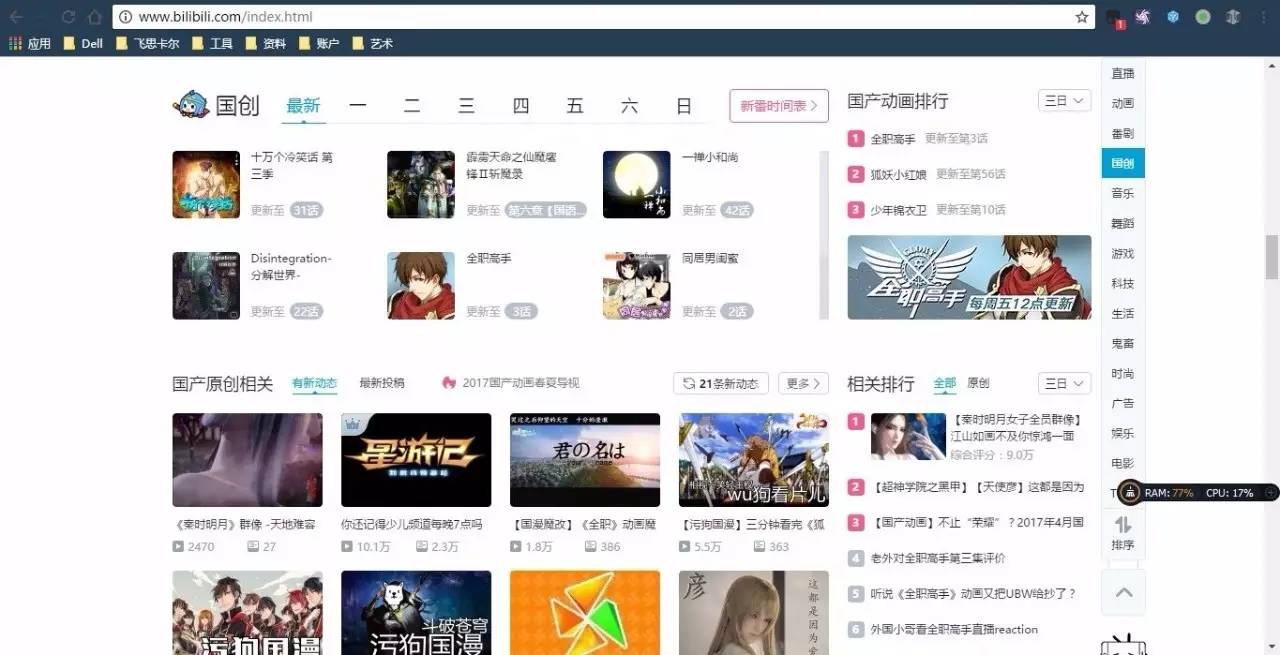This screenshot has width=1280, height=655.
Task: Click the 21条新动态 refresh button
Action: coord(720,383)
